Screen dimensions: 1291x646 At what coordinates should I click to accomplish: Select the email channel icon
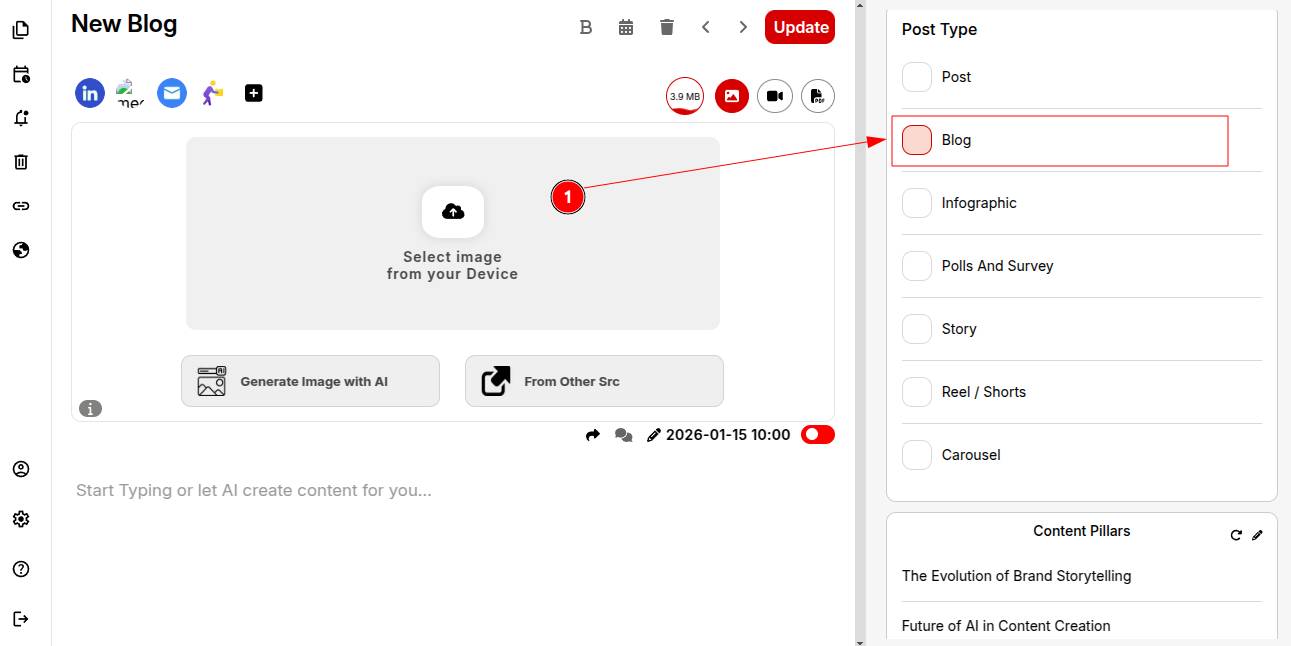click(172, 94)
